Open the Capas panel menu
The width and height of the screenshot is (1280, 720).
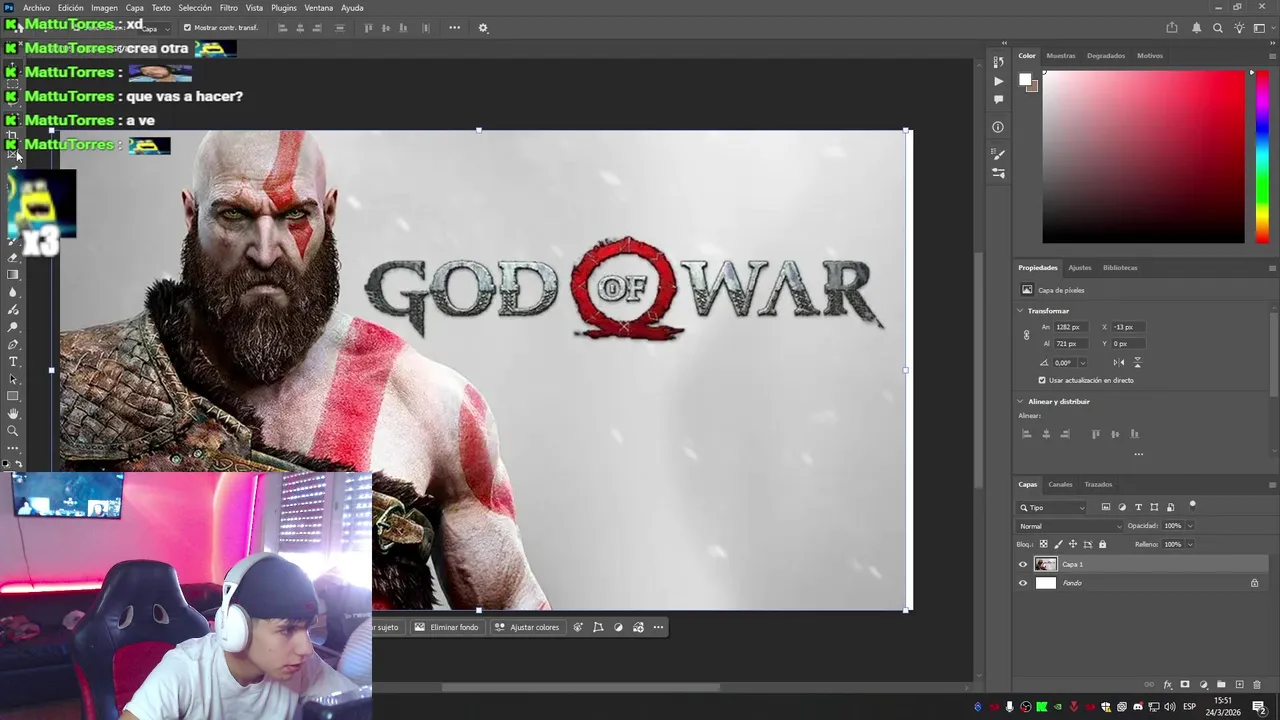[1271, 485]
